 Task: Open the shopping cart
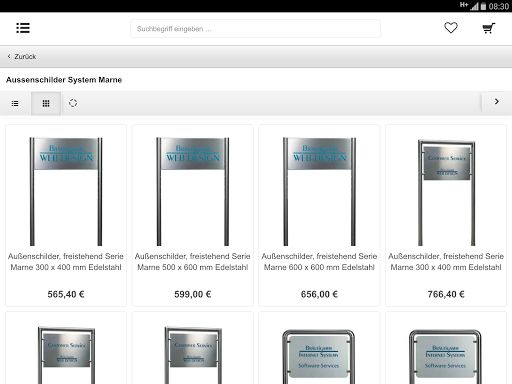489,28
